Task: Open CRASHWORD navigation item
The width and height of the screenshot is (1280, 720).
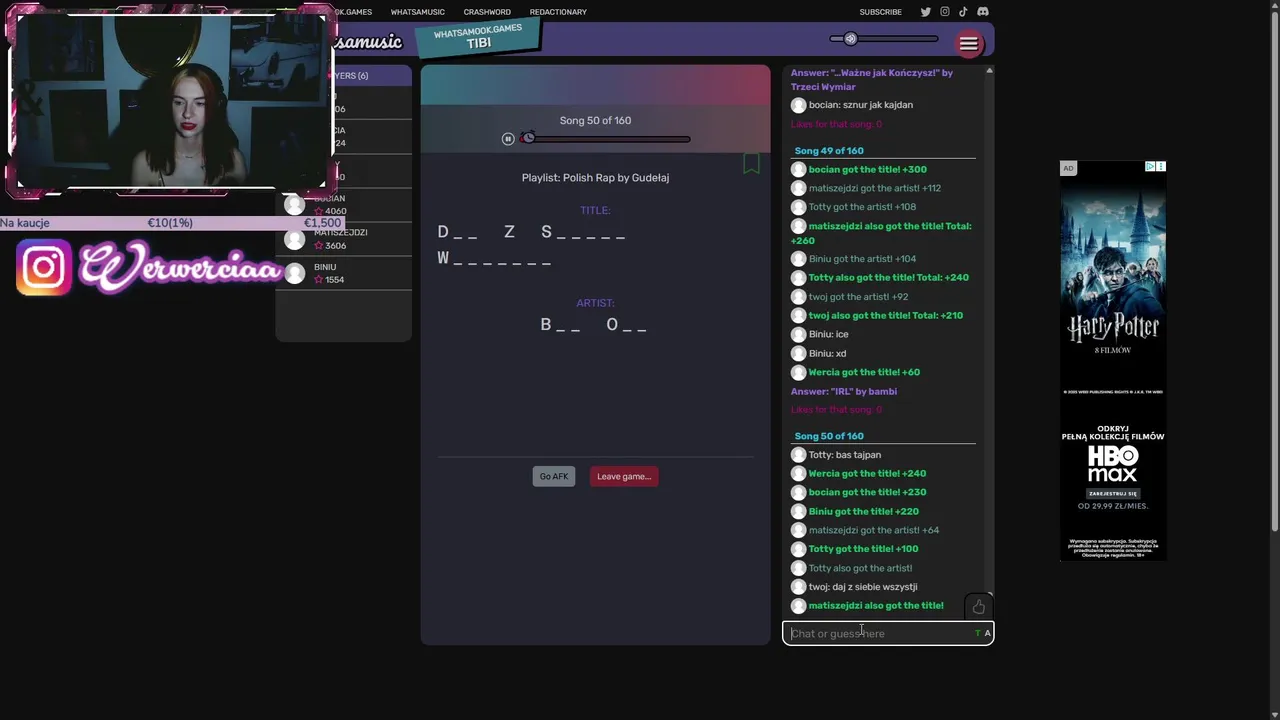Action: pos(487,12)
